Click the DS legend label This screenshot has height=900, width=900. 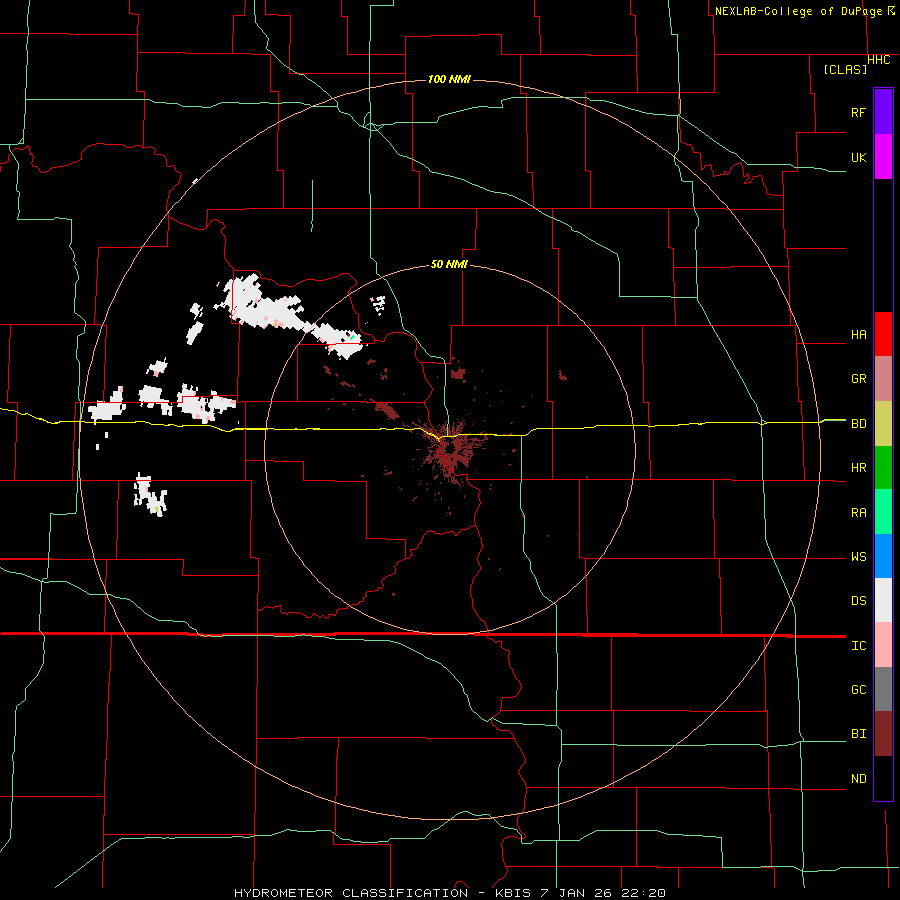[x=858, y=601]
